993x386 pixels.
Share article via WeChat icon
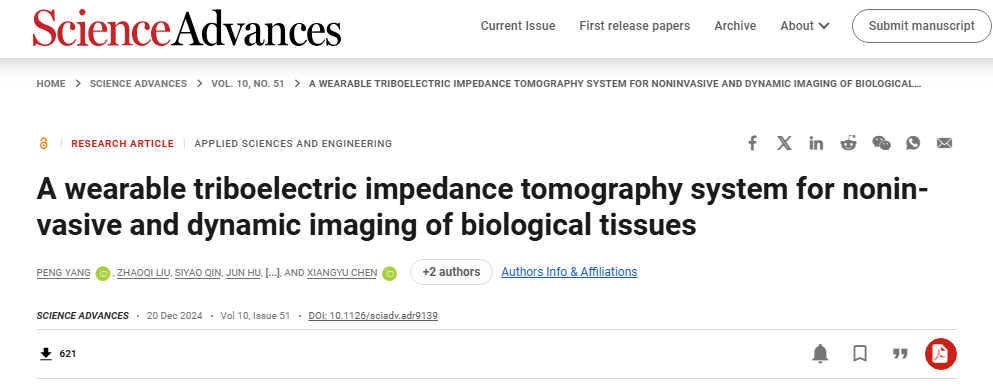[x=881, y=143]
